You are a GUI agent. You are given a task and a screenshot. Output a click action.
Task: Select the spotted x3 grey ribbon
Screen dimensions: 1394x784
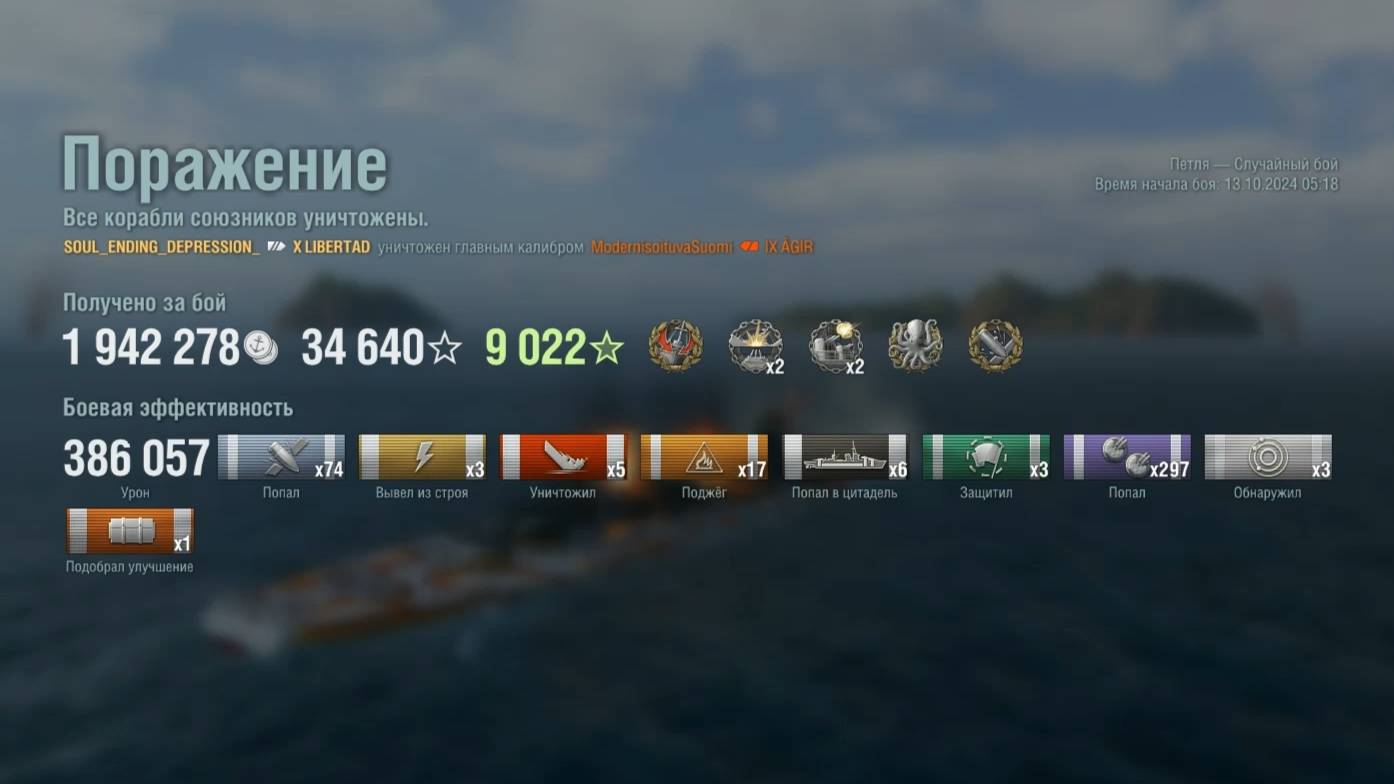point(1268,457)
